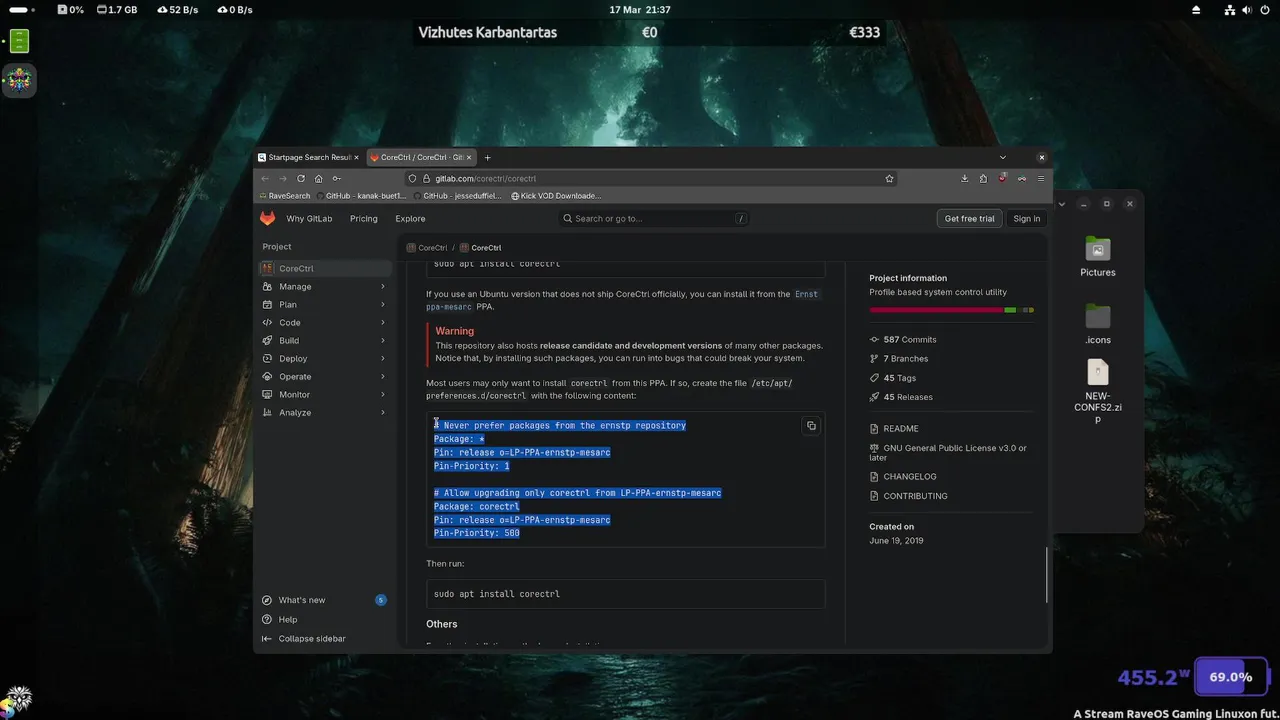Expand Manage sidebar section
The image size is (1280, 720).
pos(325,287)
